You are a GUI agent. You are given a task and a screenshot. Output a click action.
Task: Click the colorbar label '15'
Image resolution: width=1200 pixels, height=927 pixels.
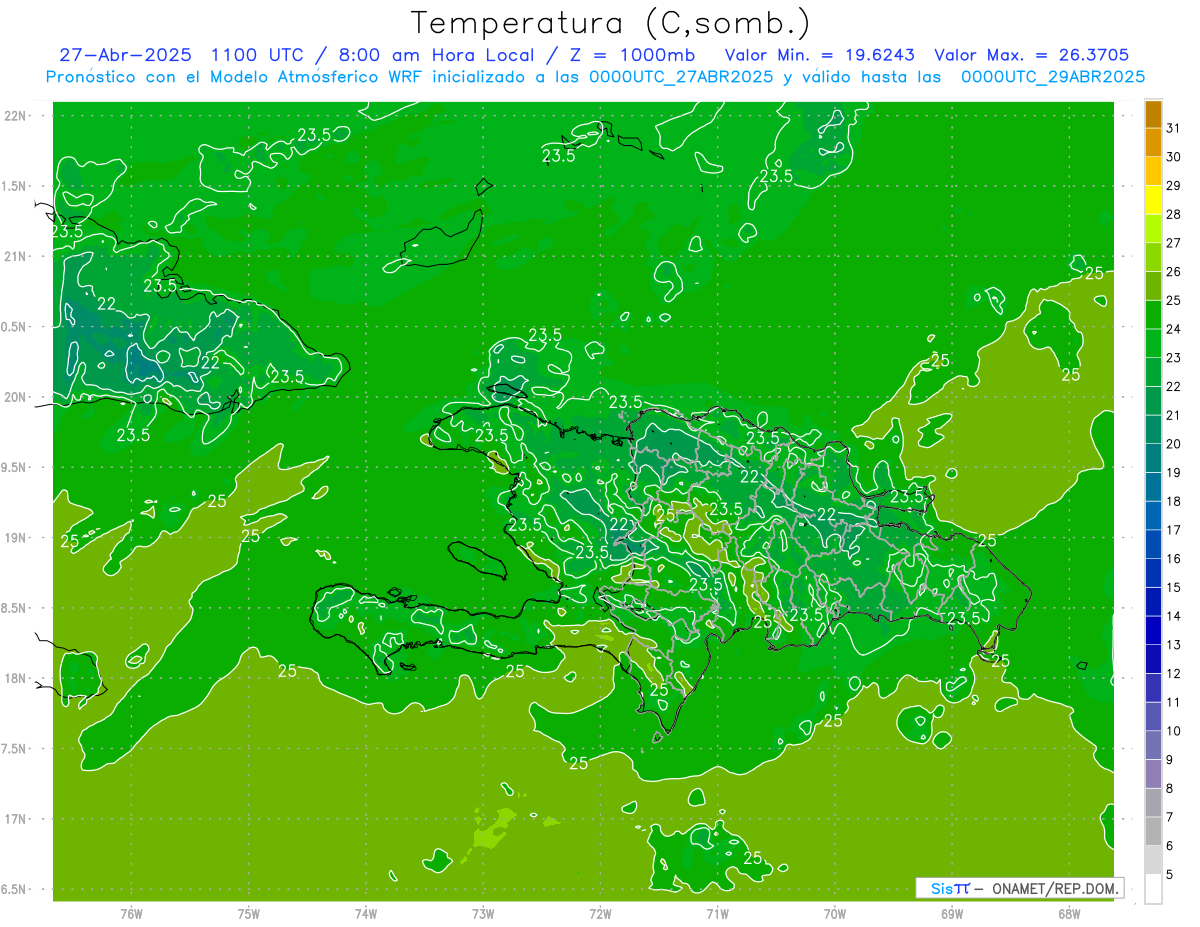[x=1174, y=588]
